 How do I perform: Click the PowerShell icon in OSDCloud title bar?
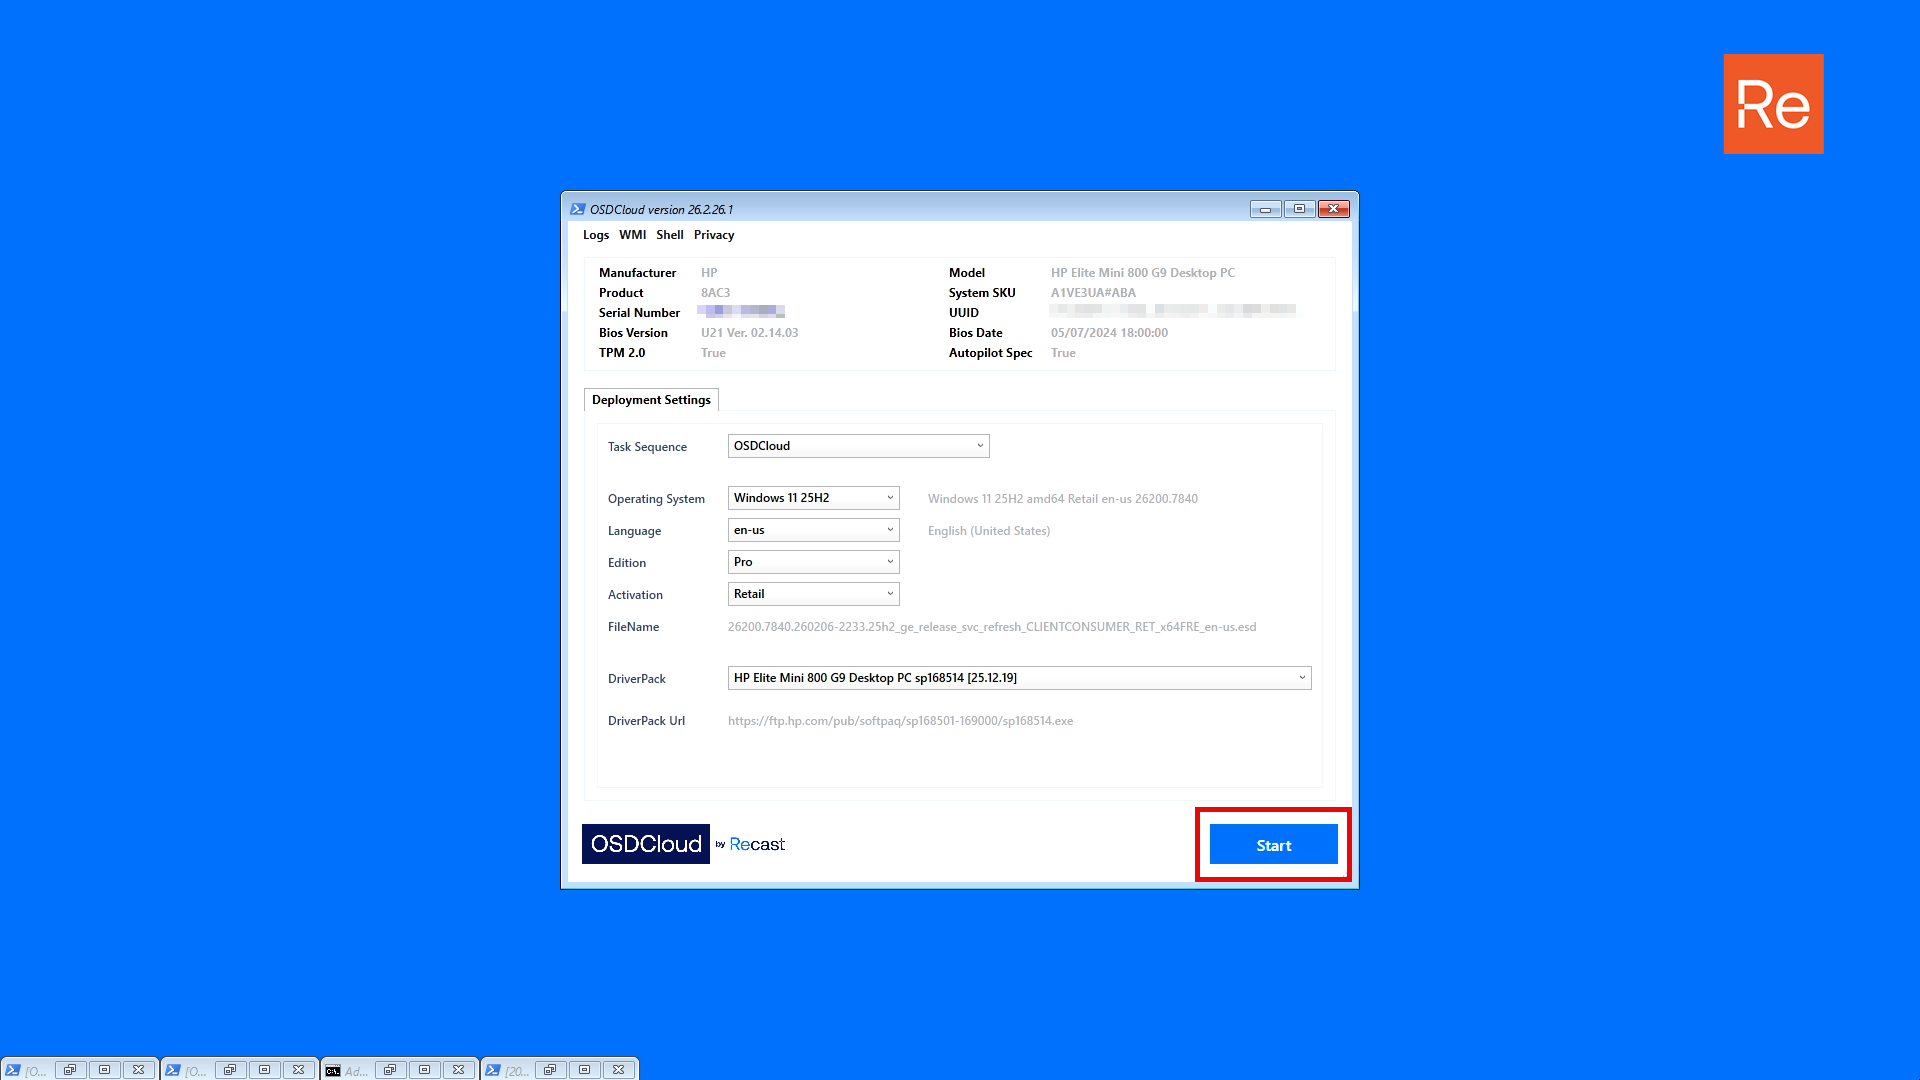click(x=577, y=209)
